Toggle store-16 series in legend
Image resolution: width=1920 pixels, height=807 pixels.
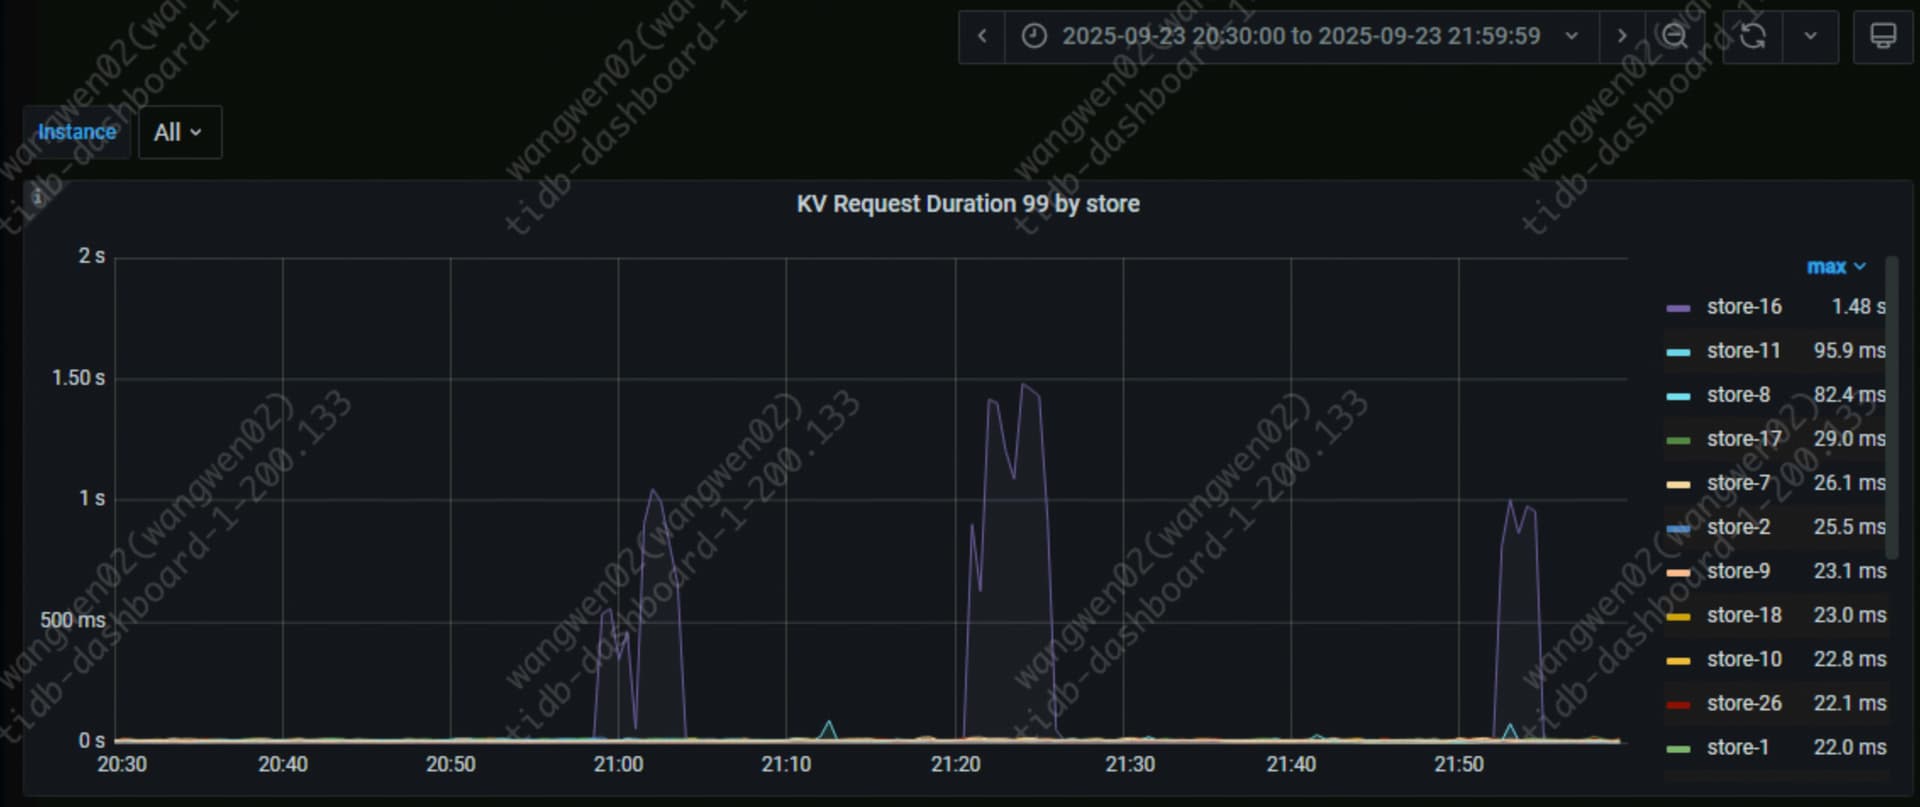1744,307
